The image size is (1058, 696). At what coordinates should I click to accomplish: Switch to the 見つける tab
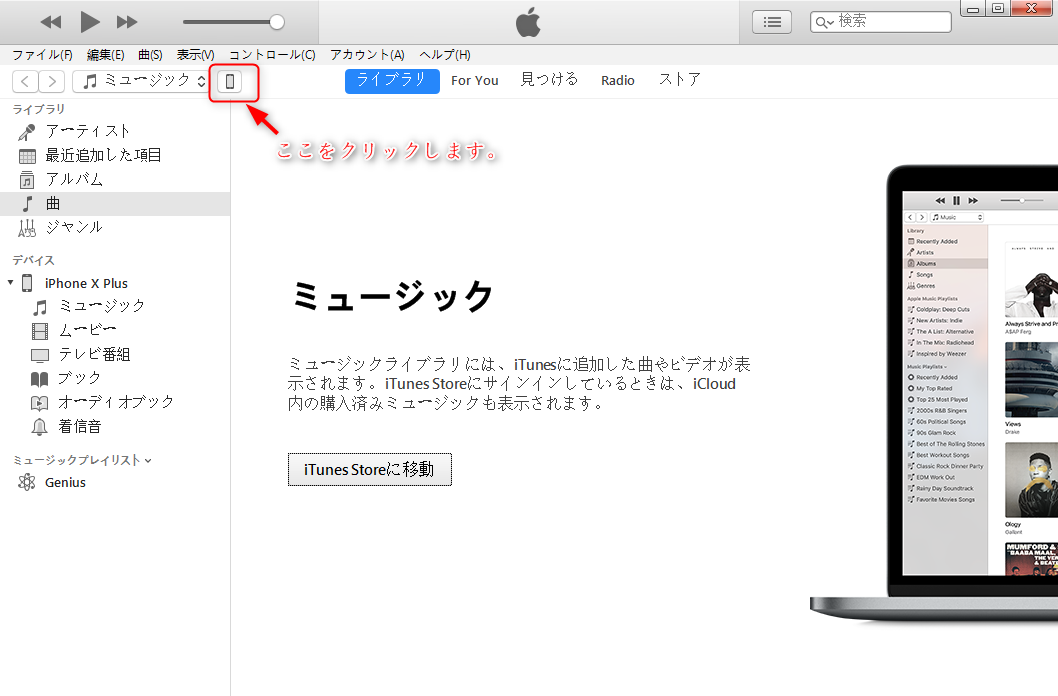click(x=549, y=80)
